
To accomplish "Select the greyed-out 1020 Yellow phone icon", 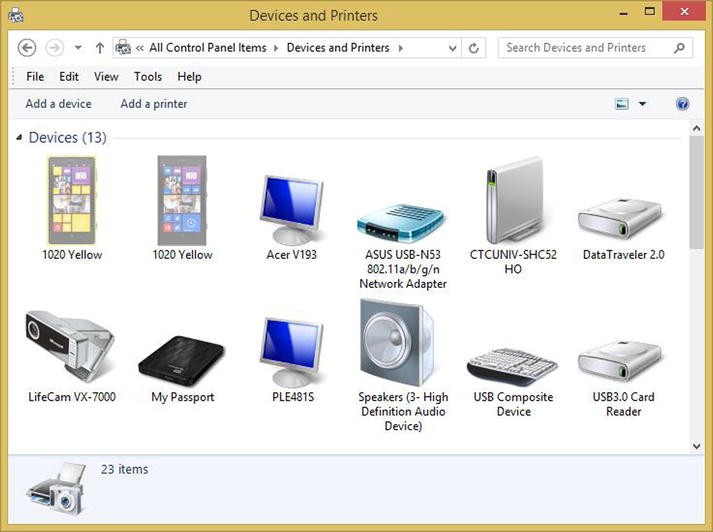I will pos(182,200).
